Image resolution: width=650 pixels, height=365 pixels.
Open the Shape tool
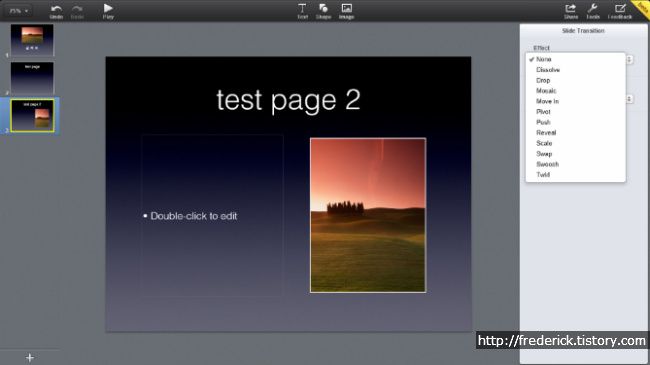tap(323, 12)
